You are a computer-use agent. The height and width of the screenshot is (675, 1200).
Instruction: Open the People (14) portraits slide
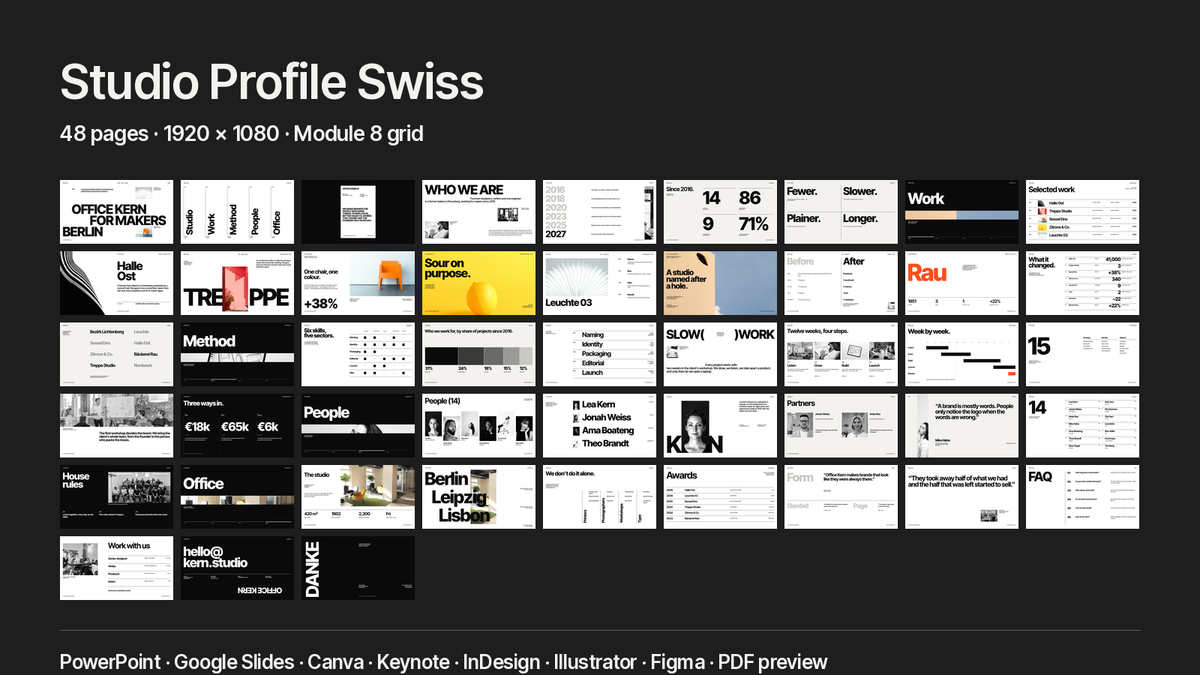click(479, 426)
